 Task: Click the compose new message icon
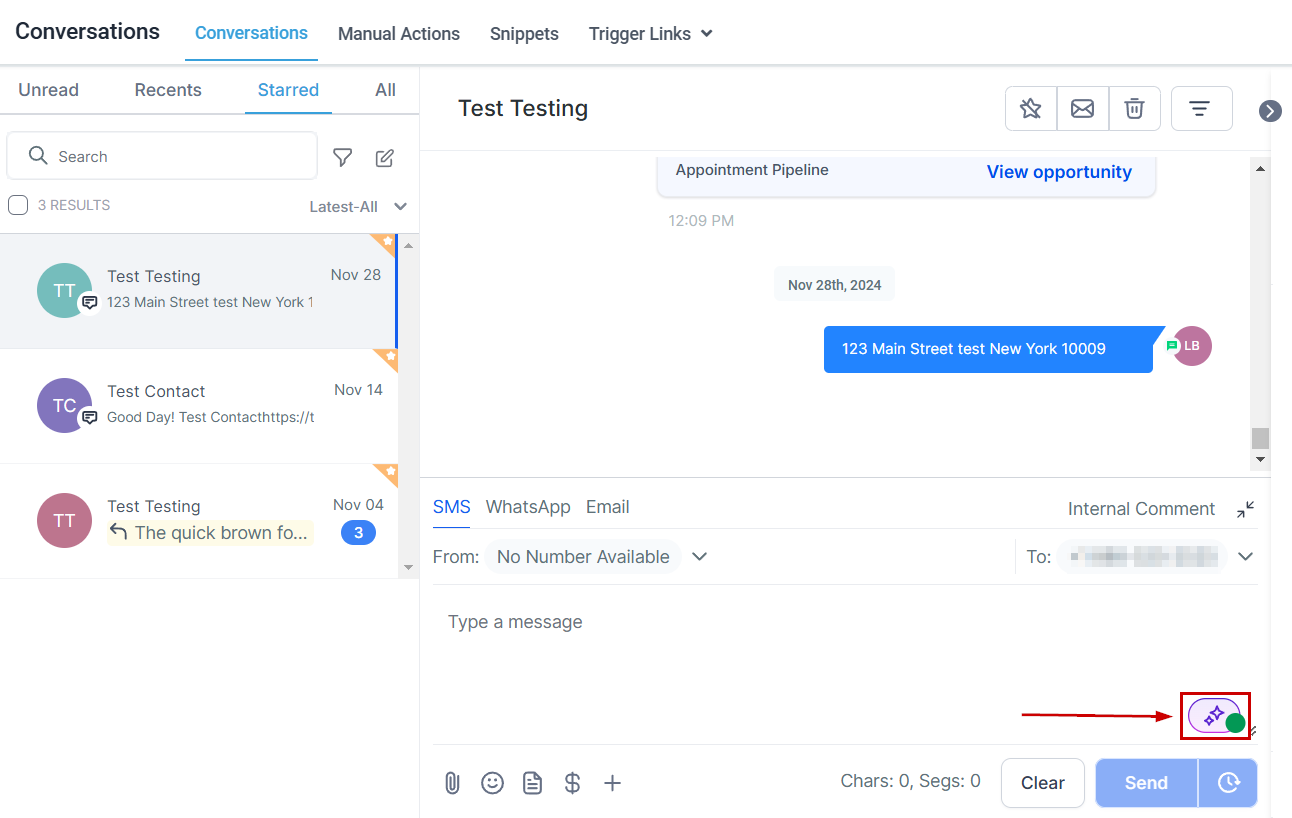[385, 157]
